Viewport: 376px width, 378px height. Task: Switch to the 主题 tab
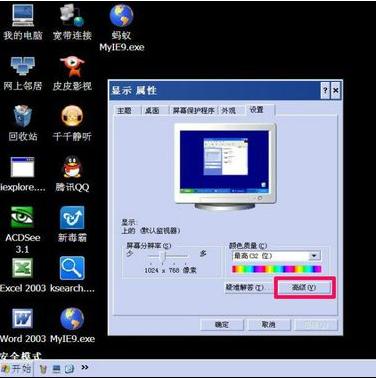pos(124,110)
